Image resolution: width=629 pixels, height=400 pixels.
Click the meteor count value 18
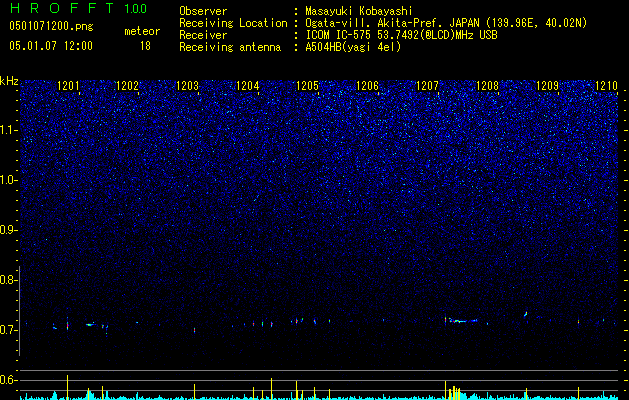point(145,46)
